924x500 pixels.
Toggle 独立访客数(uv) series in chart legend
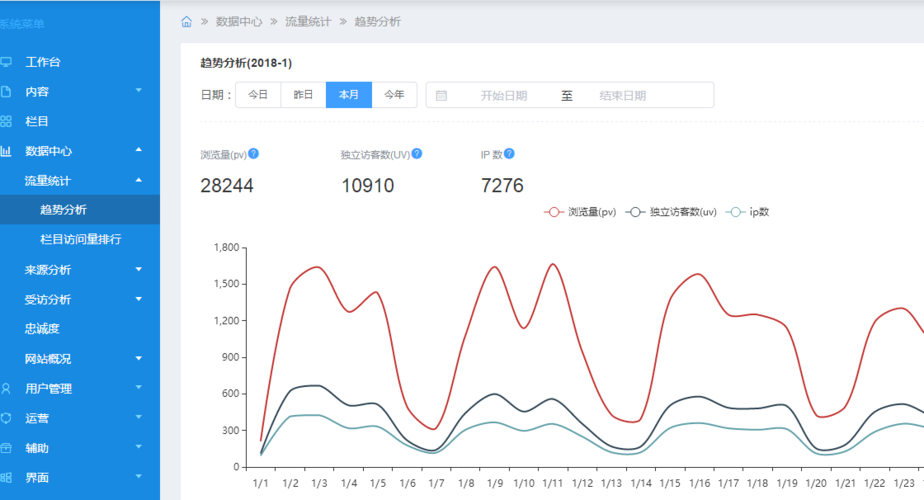(x=671, y=212)
